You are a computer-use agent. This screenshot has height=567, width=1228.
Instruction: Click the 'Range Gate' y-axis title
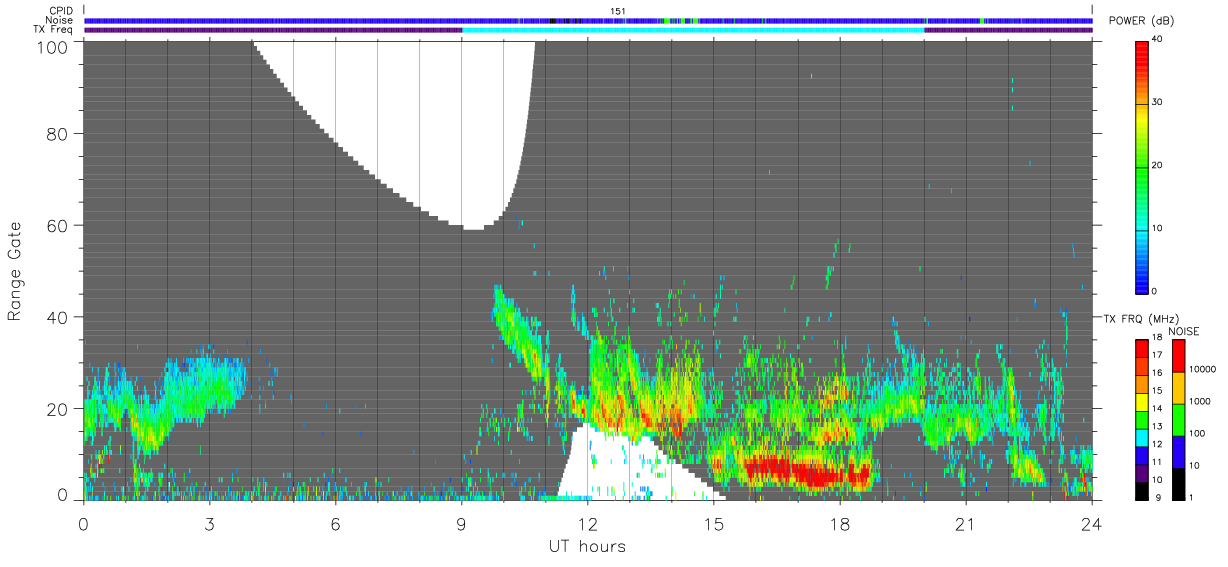point(15,272)
